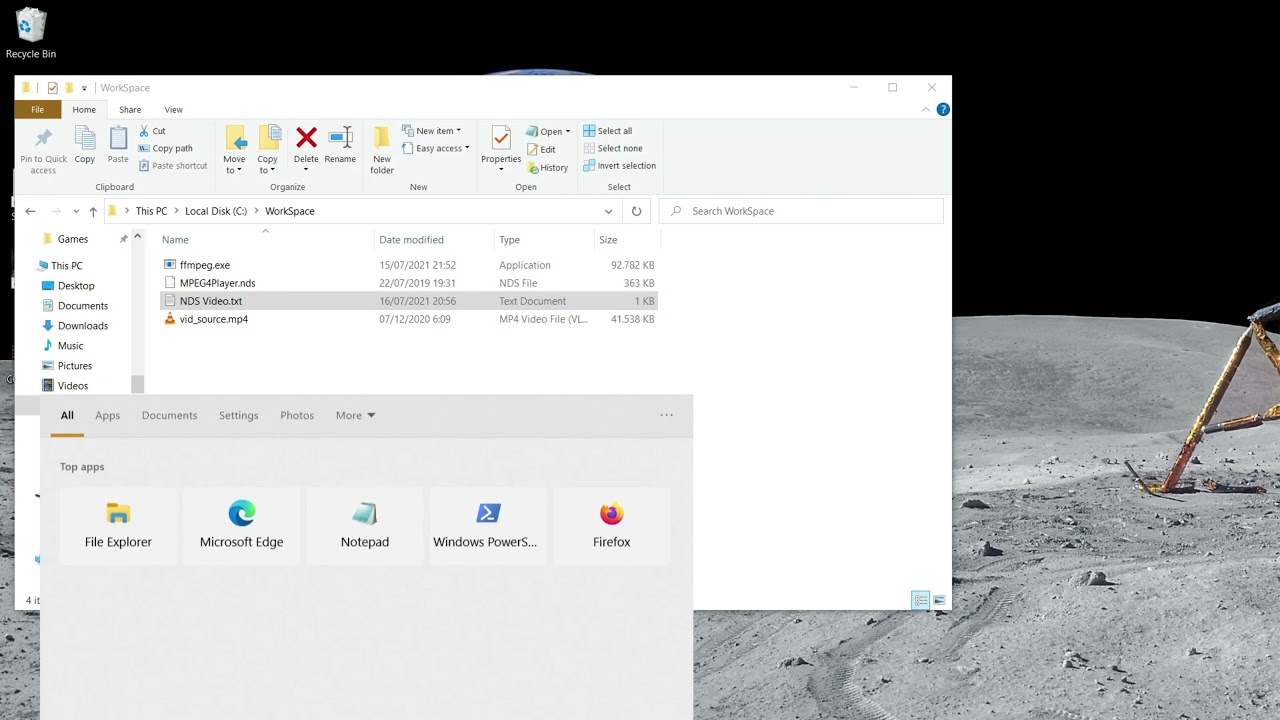Sort files by the Name column header
1280x720 pixels.
tap(267, 240)
